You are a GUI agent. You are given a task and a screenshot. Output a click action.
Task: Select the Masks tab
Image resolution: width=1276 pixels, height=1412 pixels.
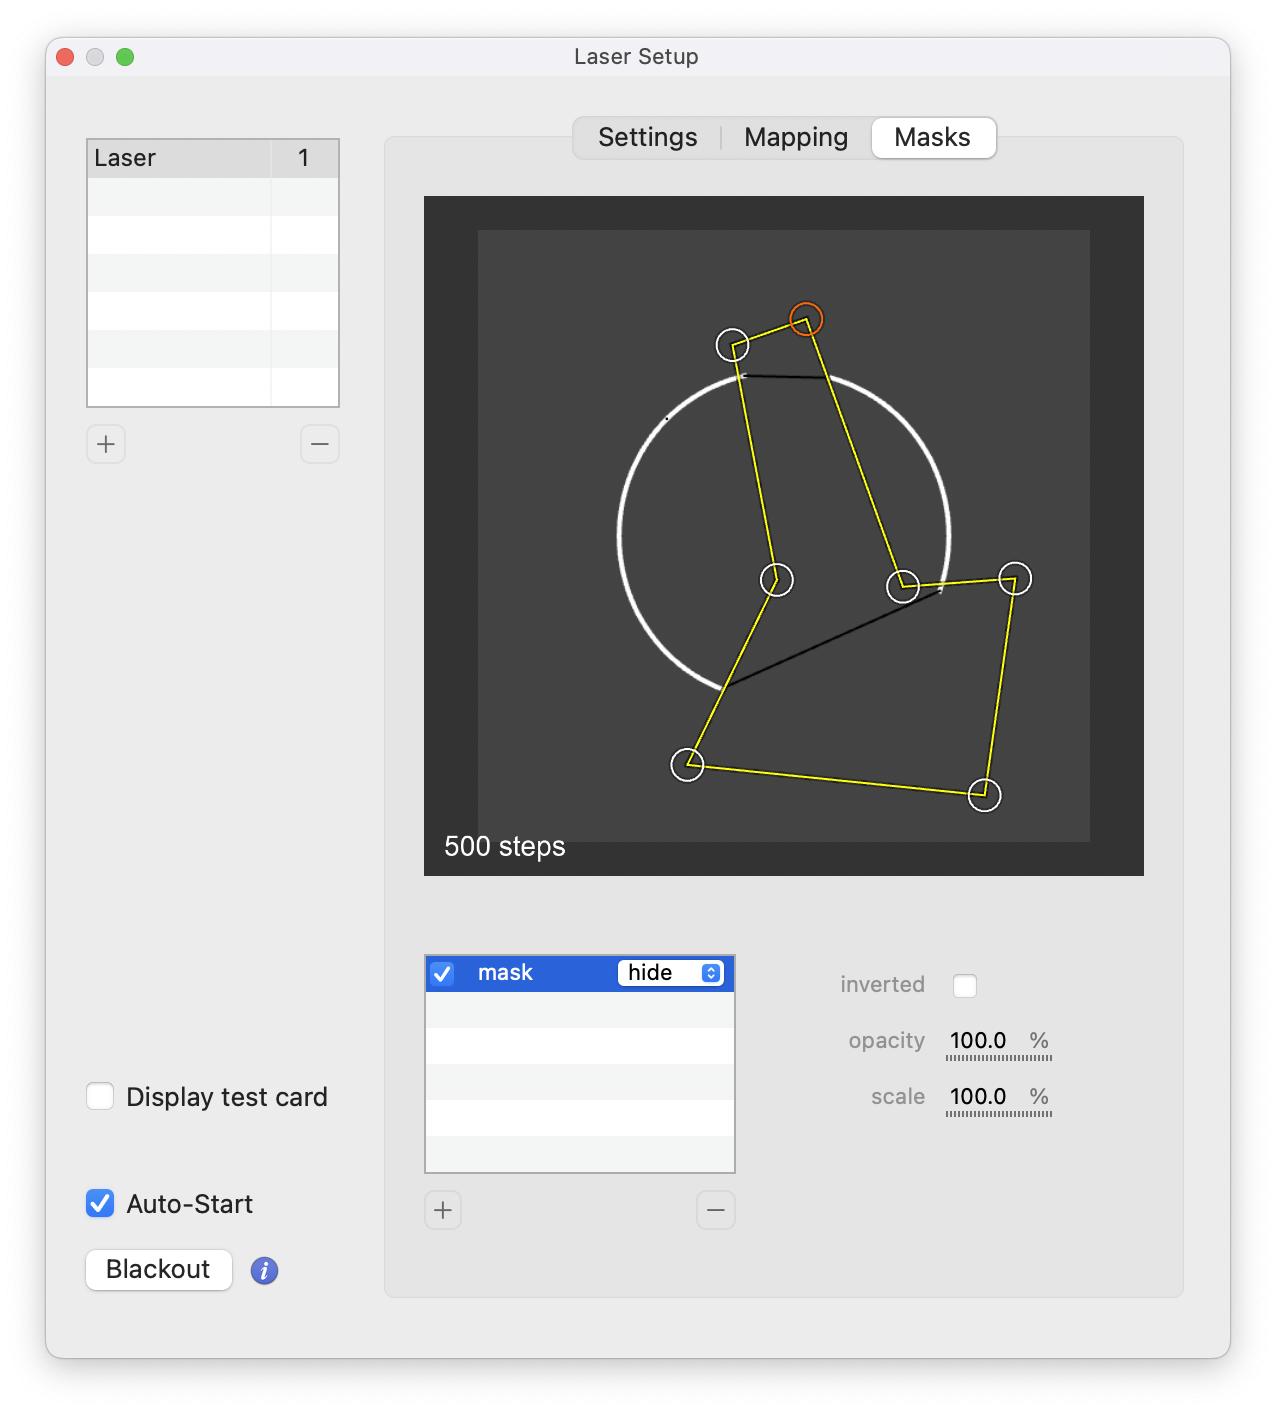932,138
